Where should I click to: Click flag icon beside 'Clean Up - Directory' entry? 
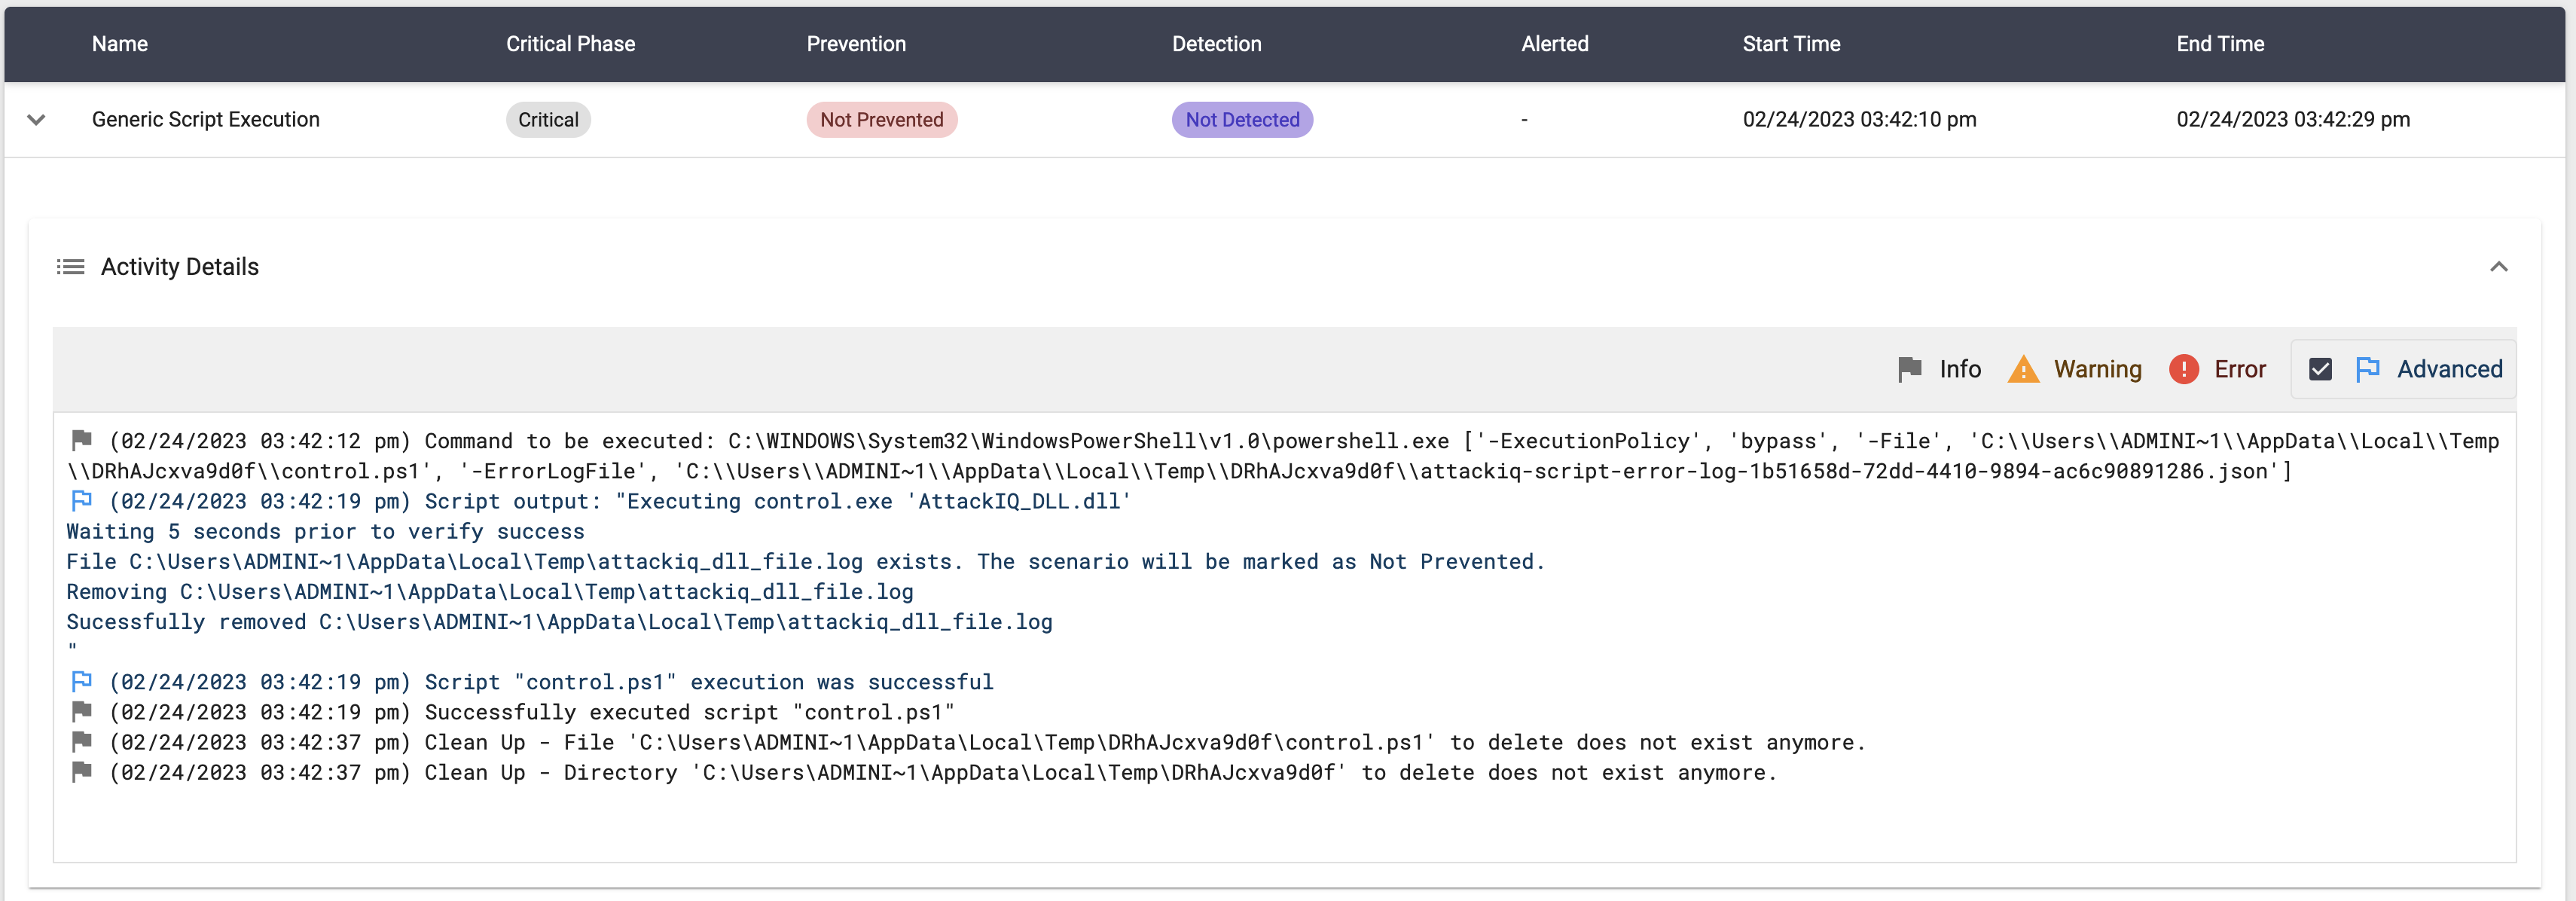click(x=82, y=772)
